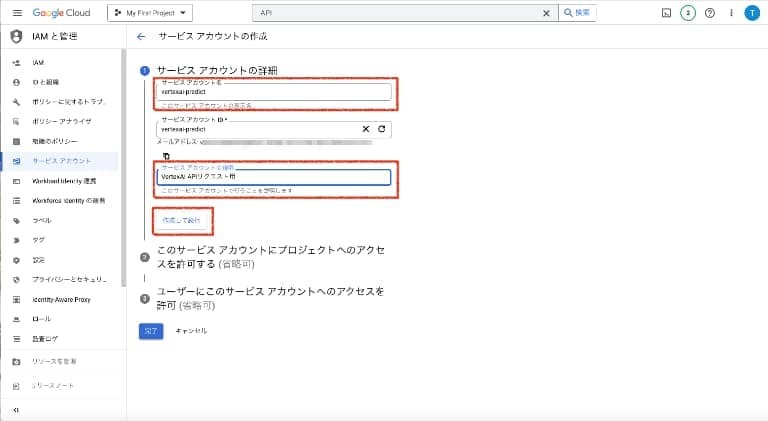Image resolution: width=768 pixels, height=421 pixels.
Task: Open the notifications badge showing 2
Action: [688, 13]
